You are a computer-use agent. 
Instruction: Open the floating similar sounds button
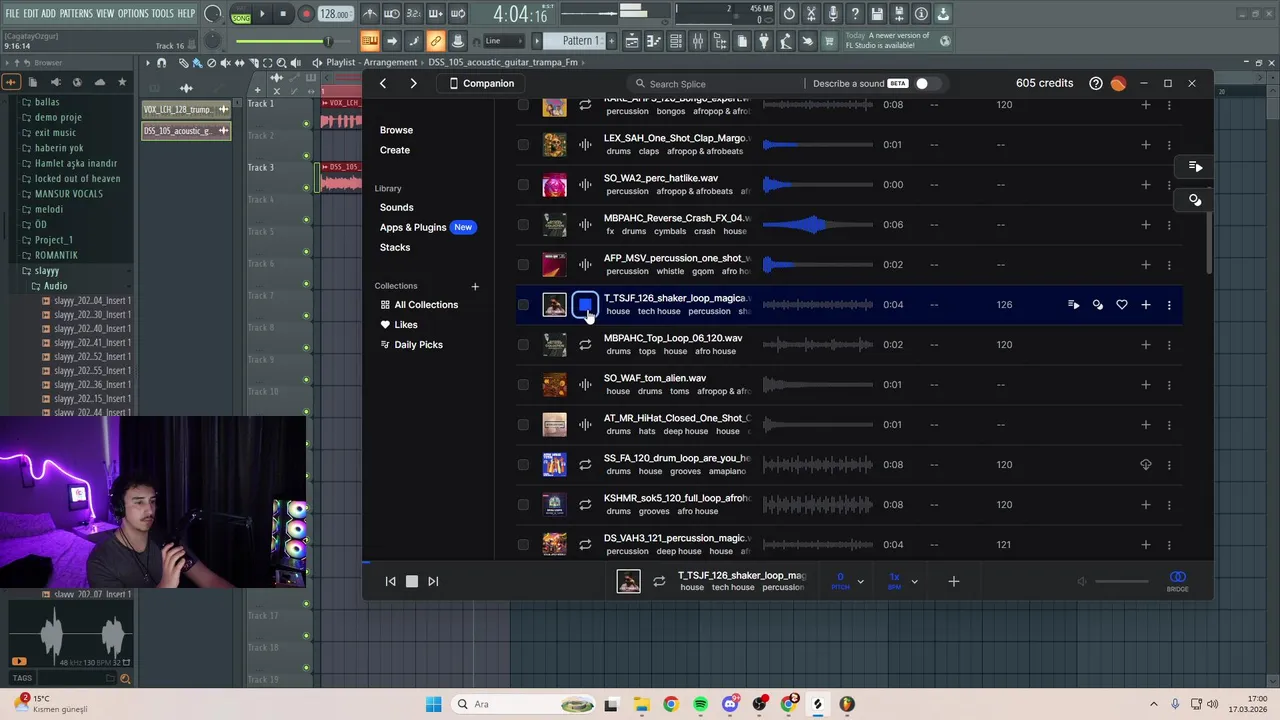(x=1195, y=200)
